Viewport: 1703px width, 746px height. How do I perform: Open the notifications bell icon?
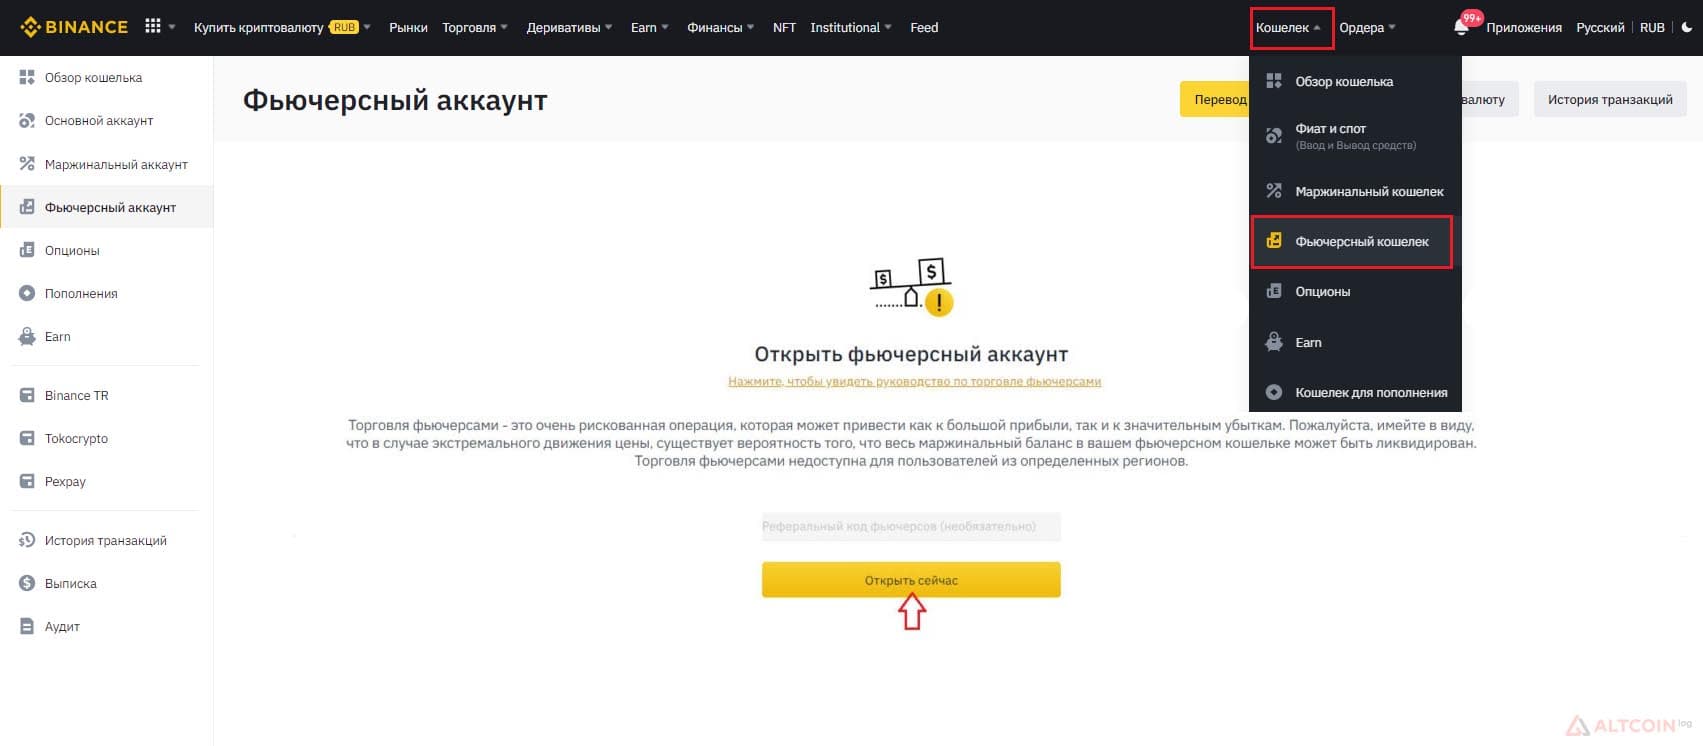click(1461, 27)
